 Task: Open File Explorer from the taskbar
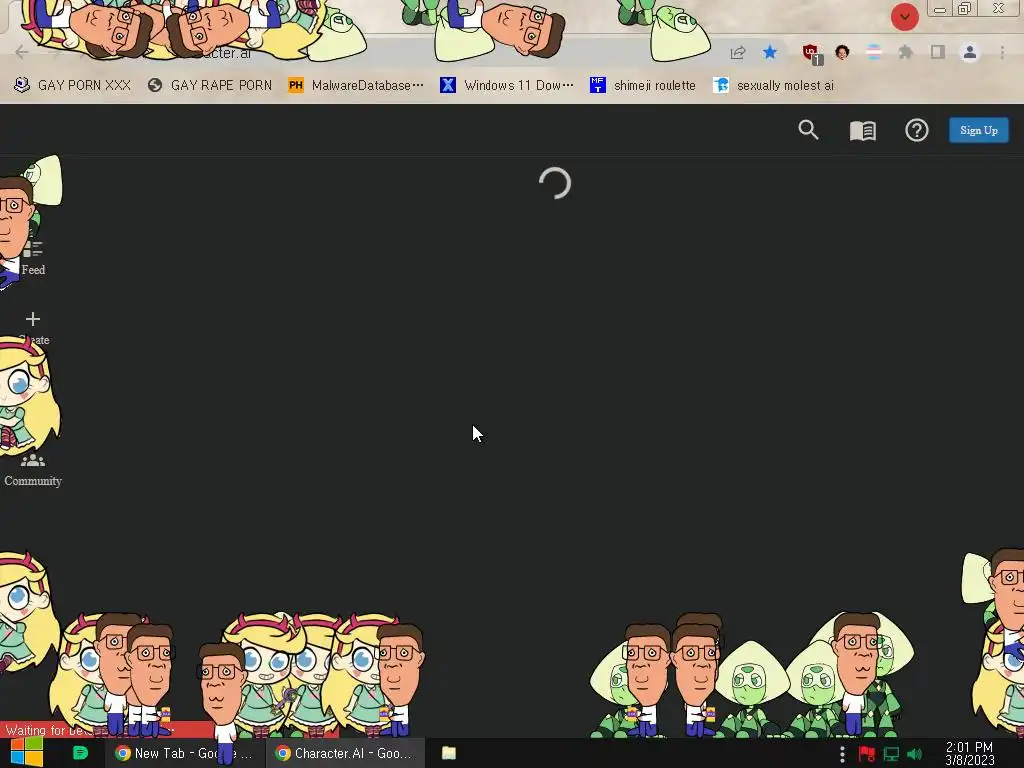point(449,753)
